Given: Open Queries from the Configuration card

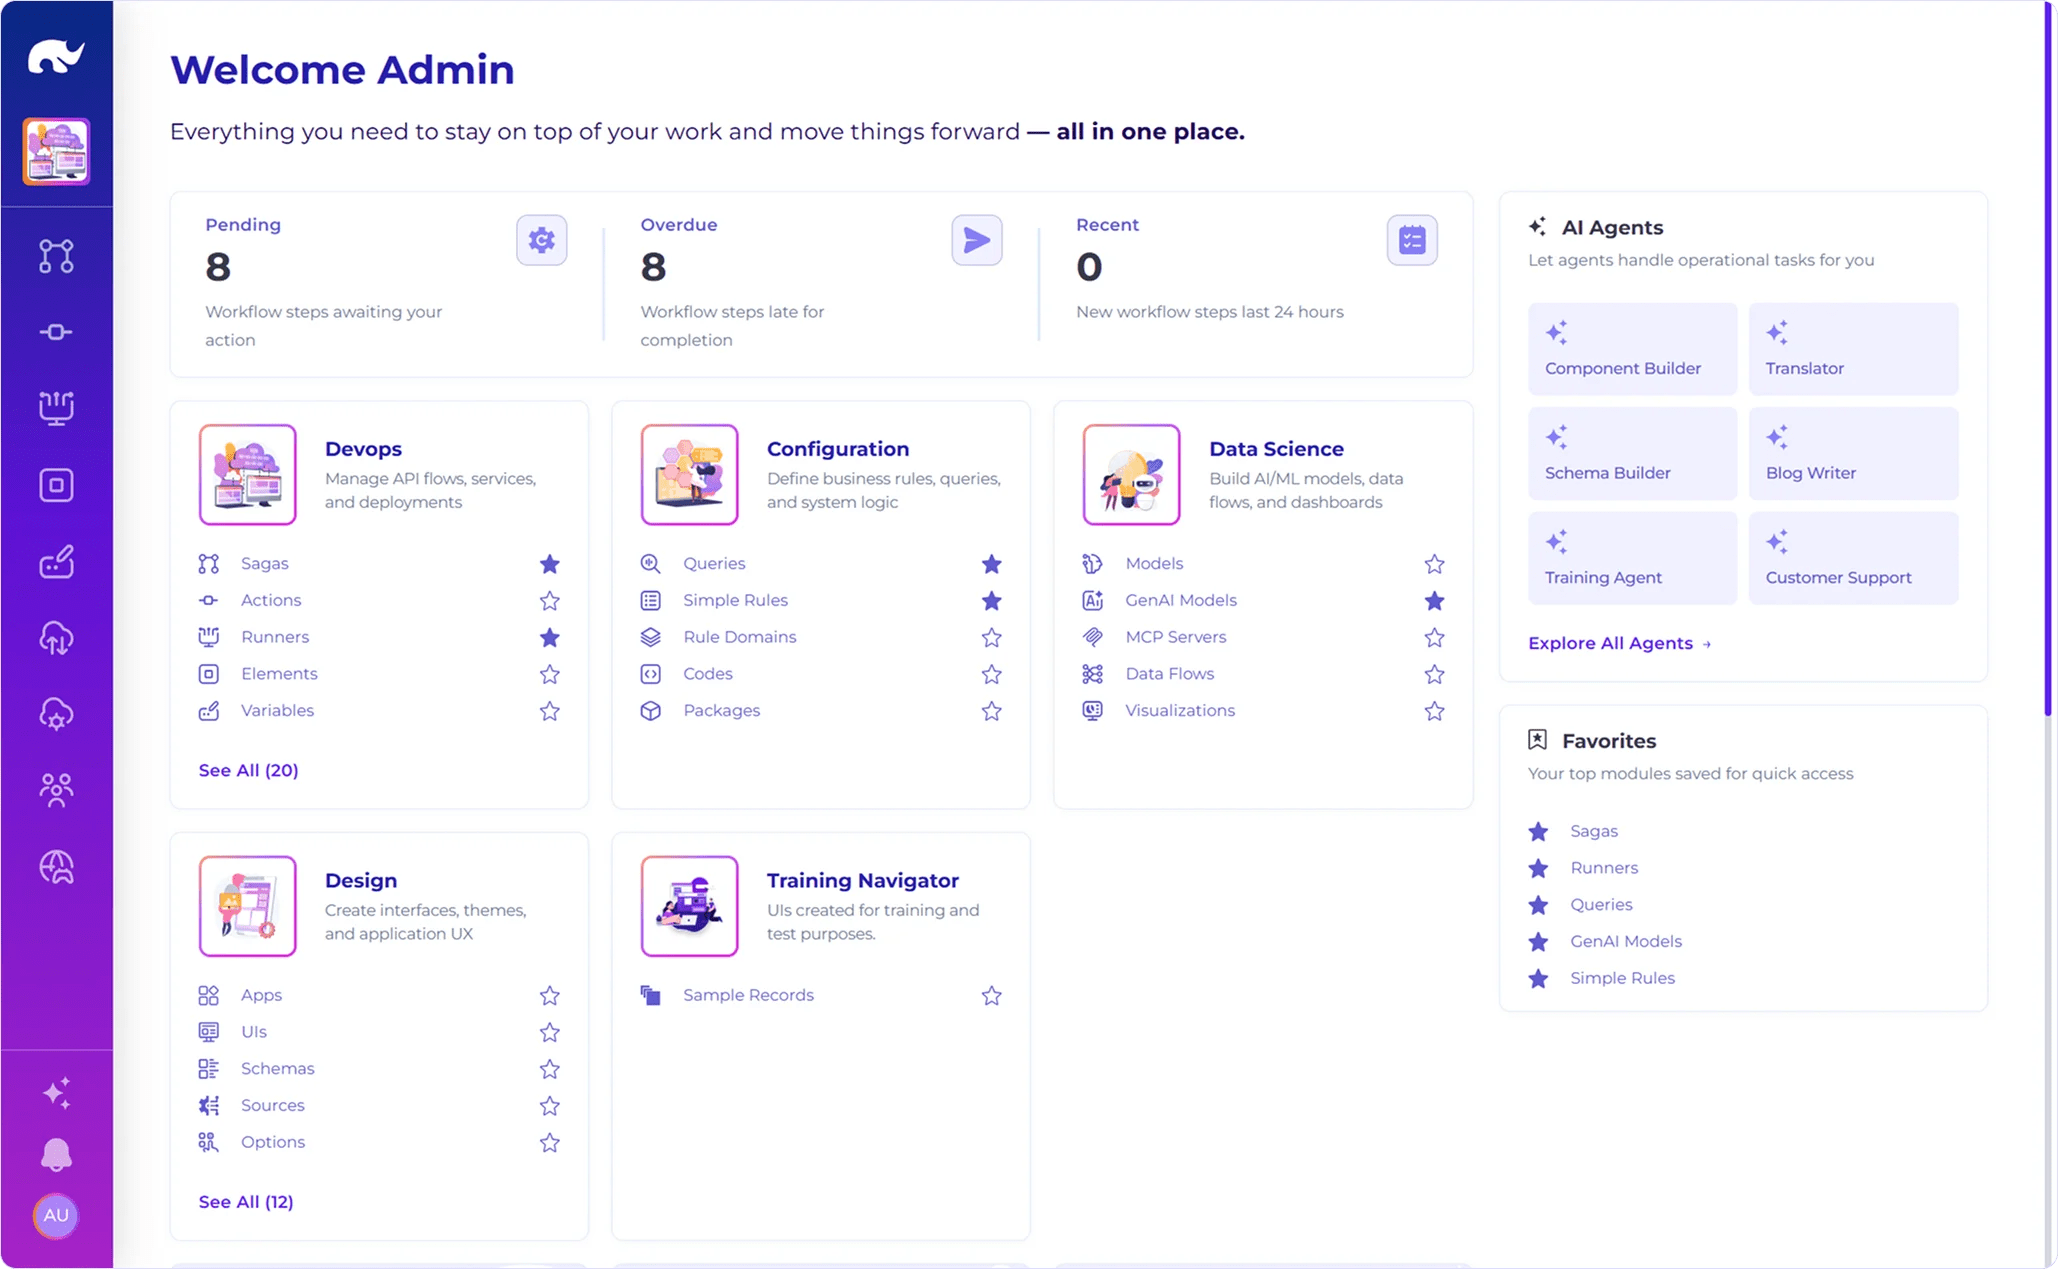Looking at the screenshot, I should pos(713,563).
